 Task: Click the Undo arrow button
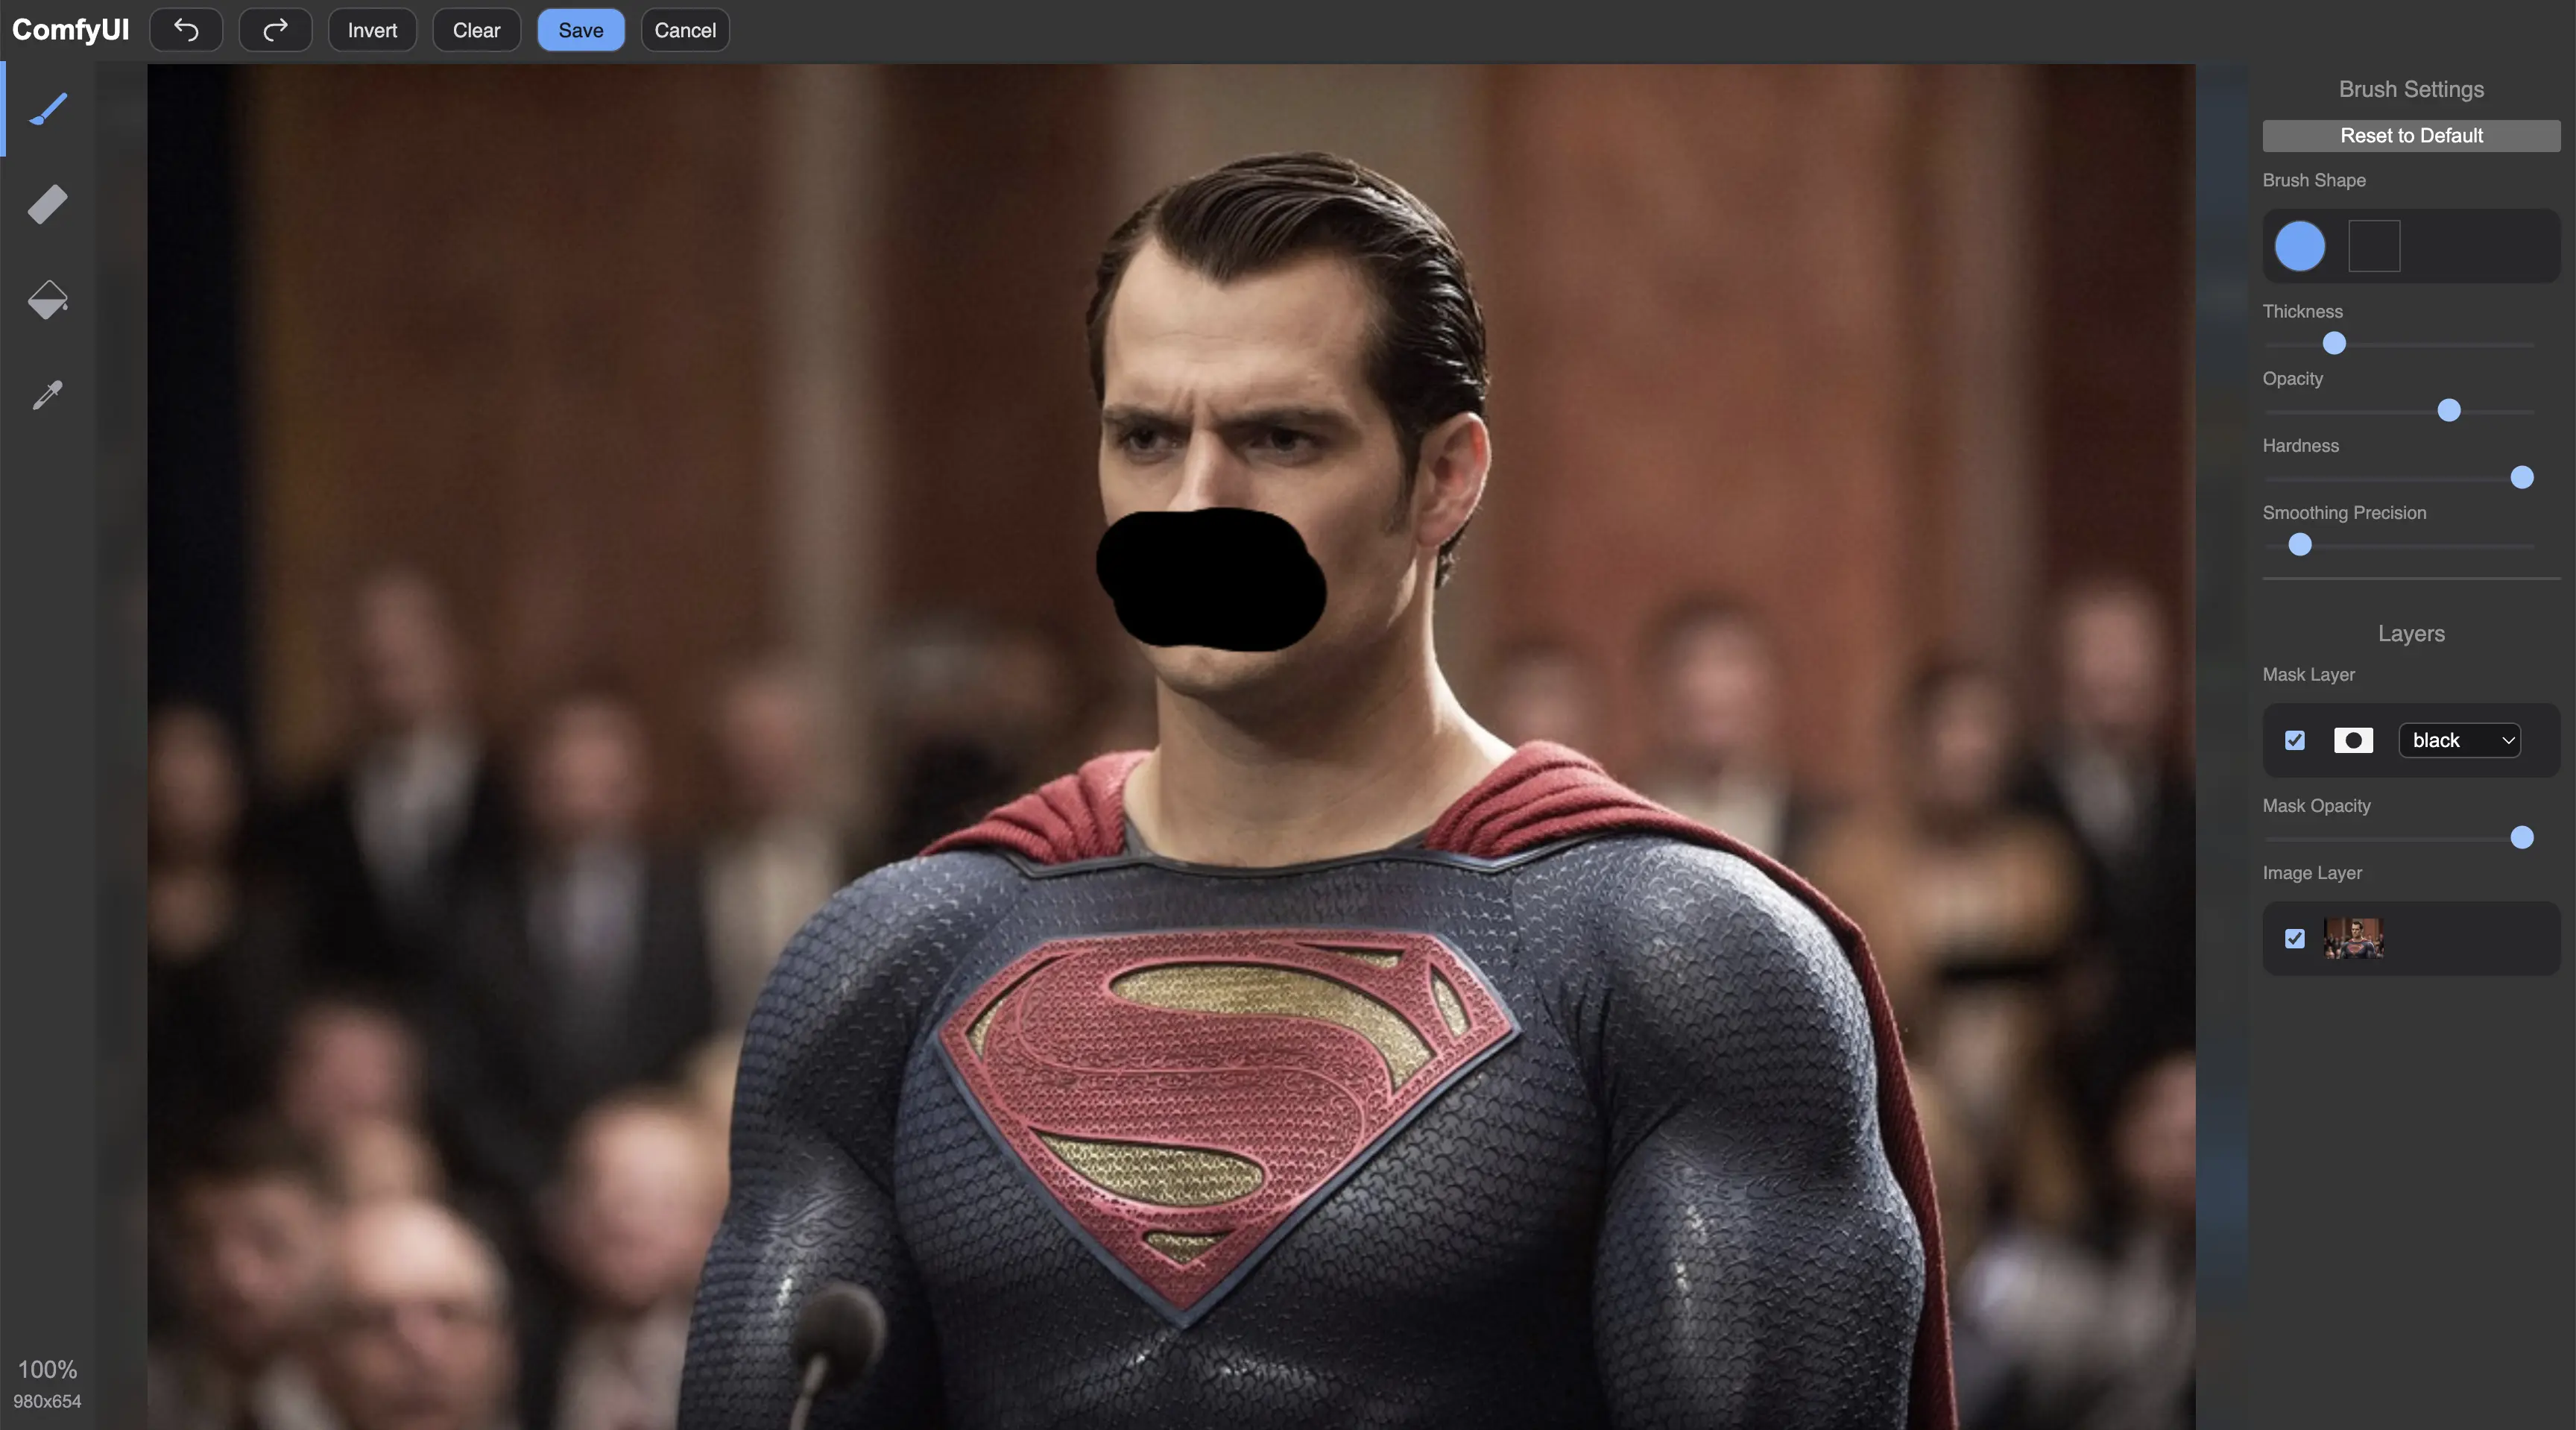click(186, 30)
